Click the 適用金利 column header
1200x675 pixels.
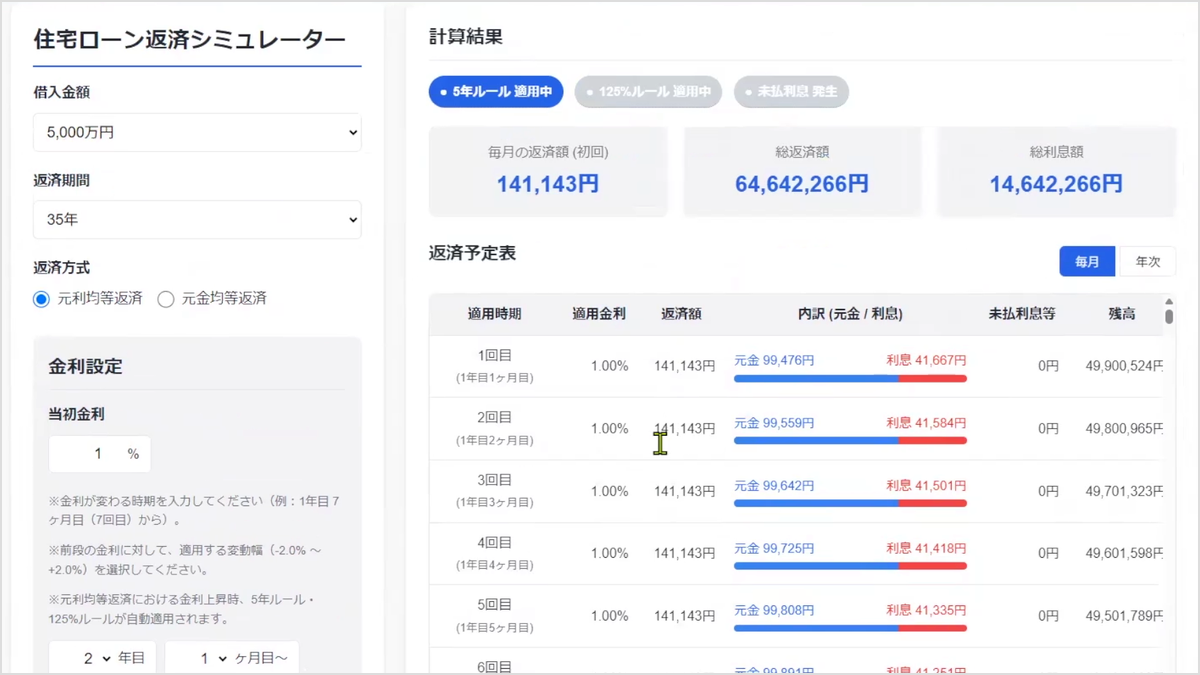click(599, 314)
